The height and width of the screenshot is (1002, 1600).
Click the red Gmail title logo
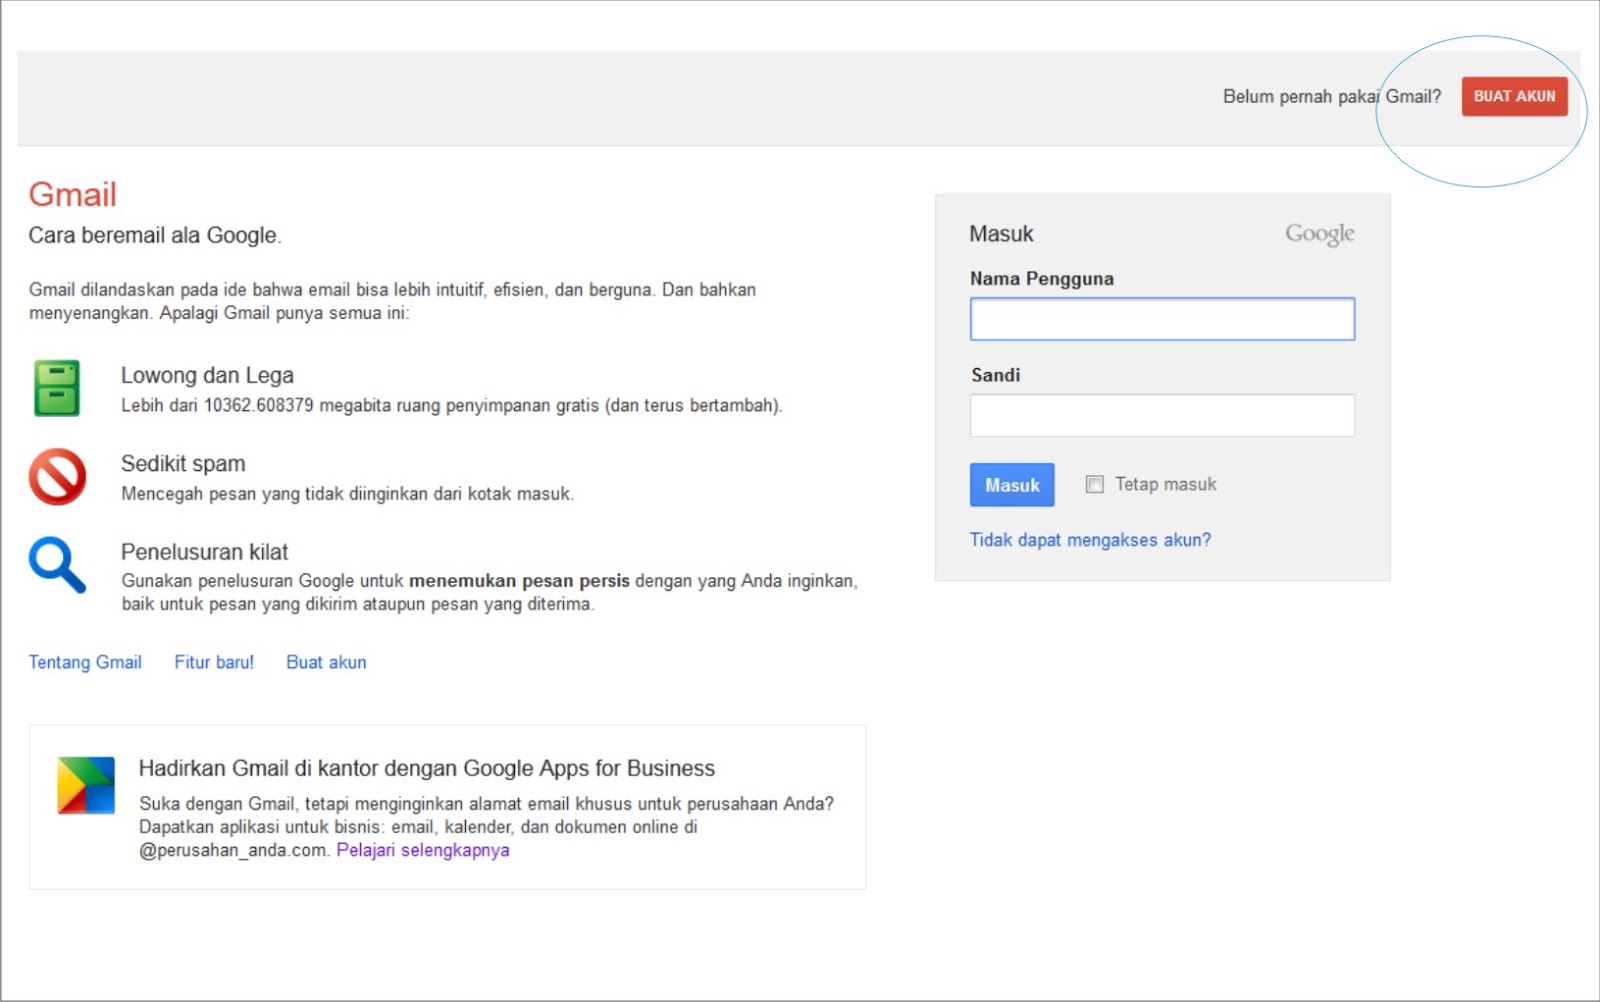72,194
